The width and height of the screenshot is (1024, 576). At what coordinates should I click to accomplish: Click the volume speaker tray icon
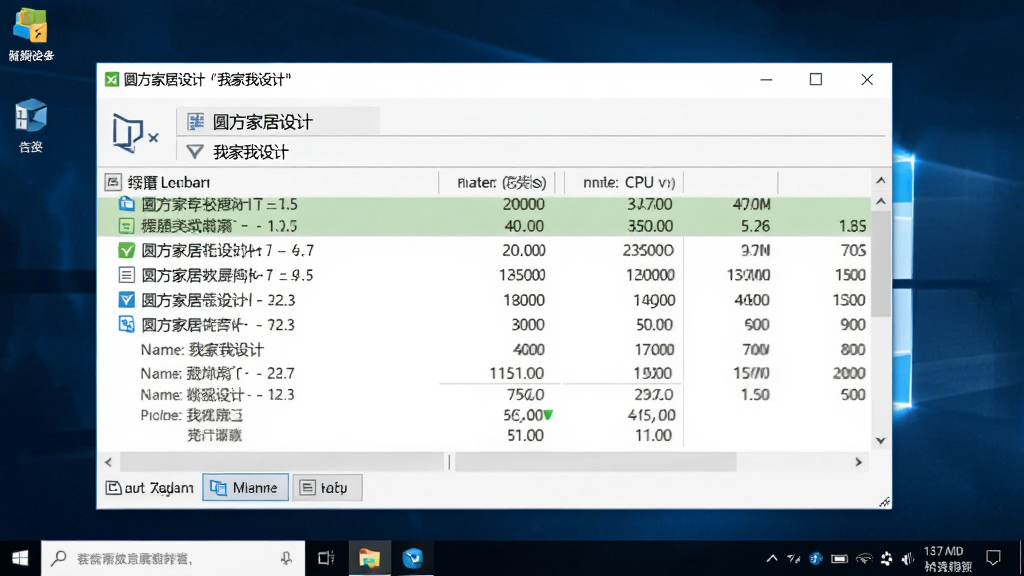[x=908, y=558]
